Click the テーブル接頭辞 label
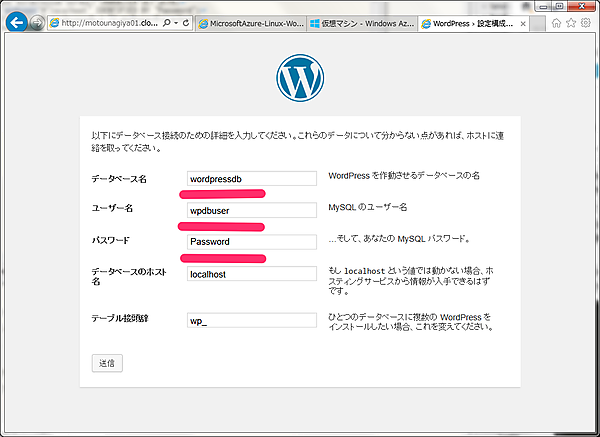The height and width of the screenshot is (437, 600). click(120, 318)
